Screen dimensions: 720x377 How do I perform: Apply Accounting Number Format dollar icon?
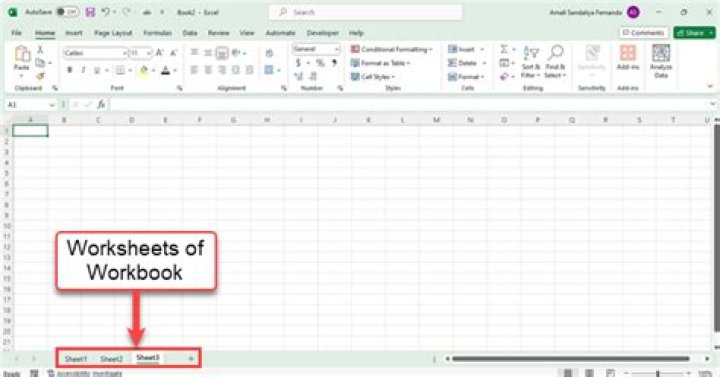tap(299, 63)
